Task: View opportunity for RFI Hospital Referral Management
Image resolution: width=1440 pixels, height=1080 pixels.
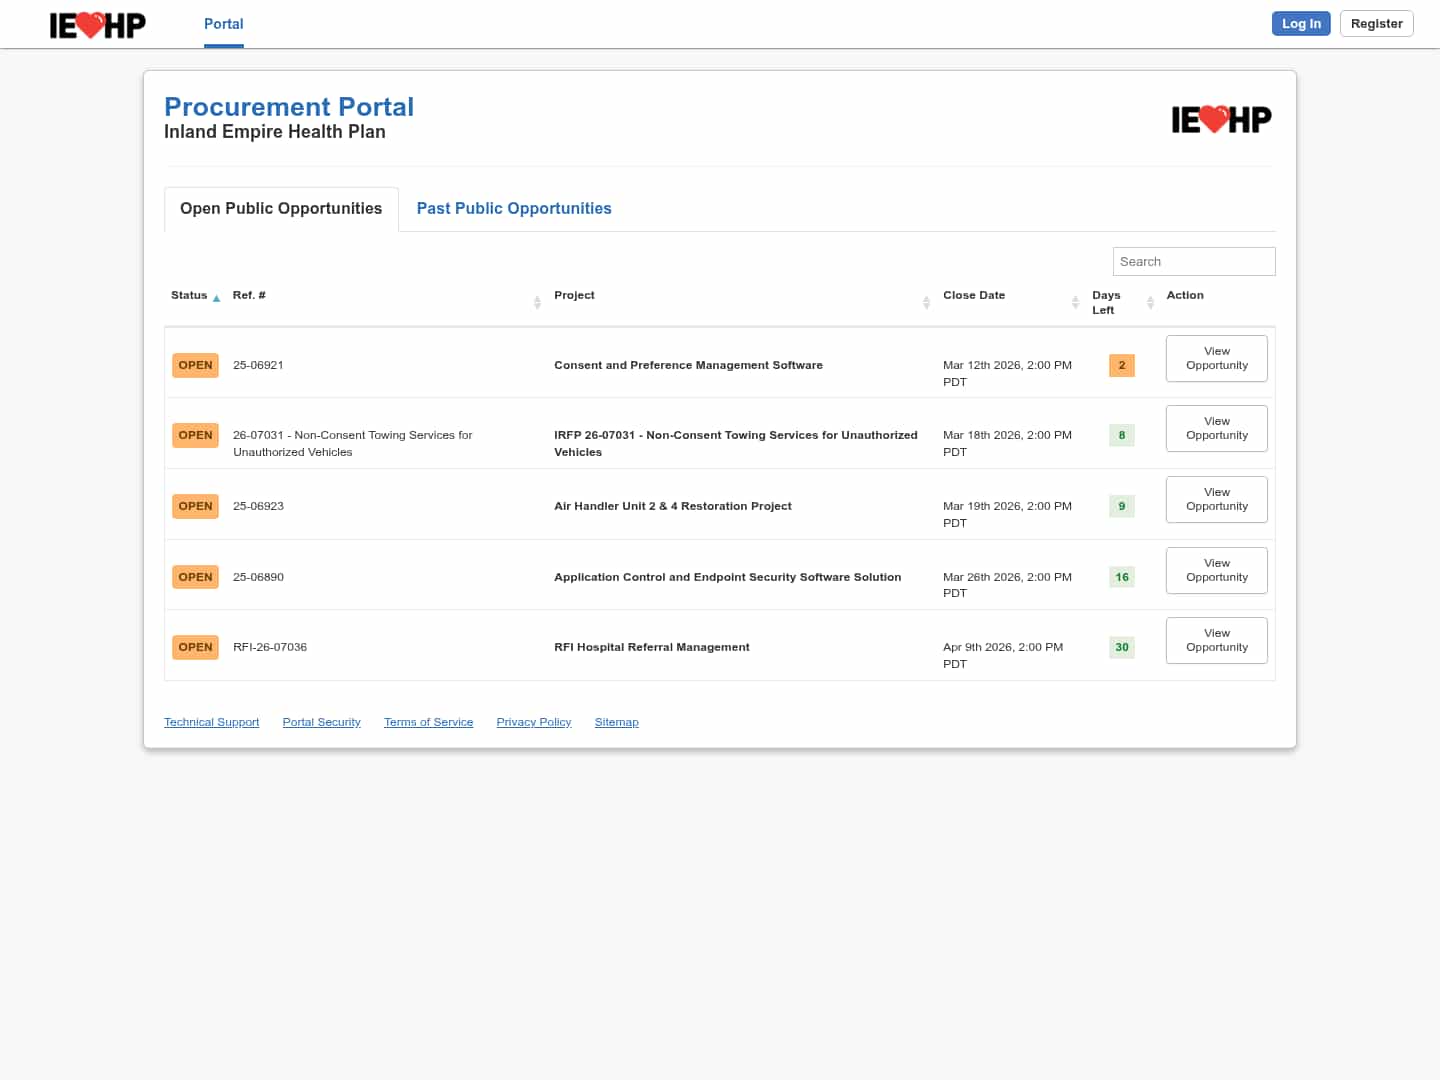Action: 1216,641
